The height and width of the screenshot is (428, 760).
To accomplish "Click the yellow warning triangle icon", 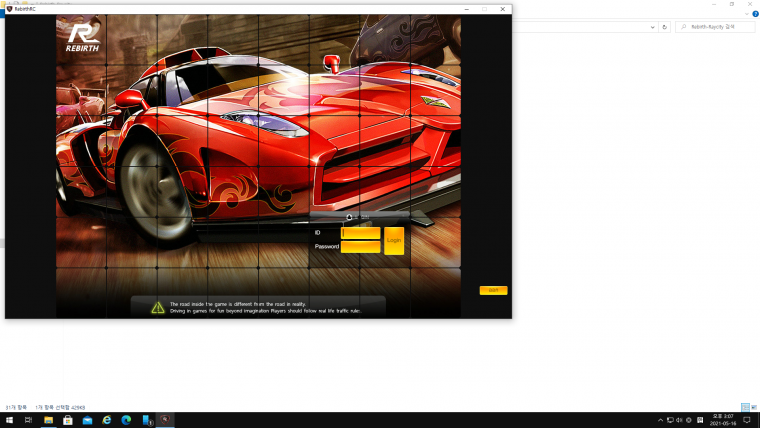I will pos(158,307).
